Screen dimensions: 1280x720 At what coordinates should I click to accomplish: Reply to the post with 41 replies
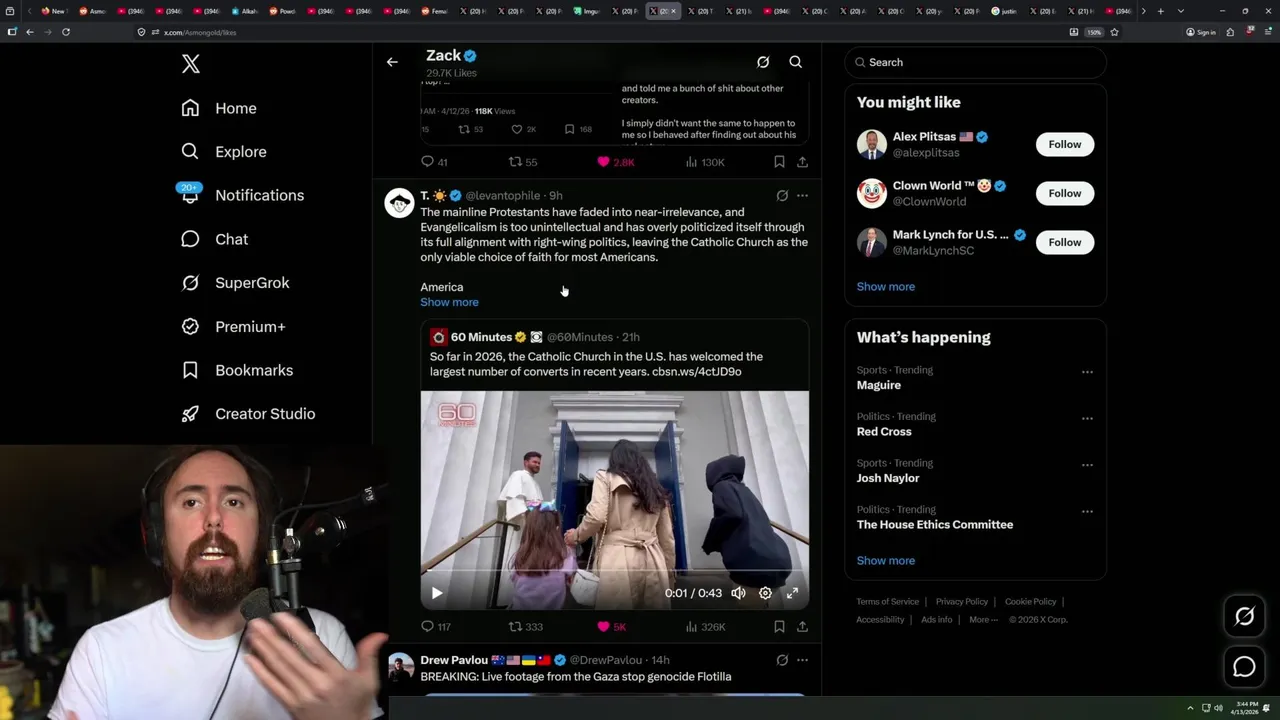coord(434,162)
